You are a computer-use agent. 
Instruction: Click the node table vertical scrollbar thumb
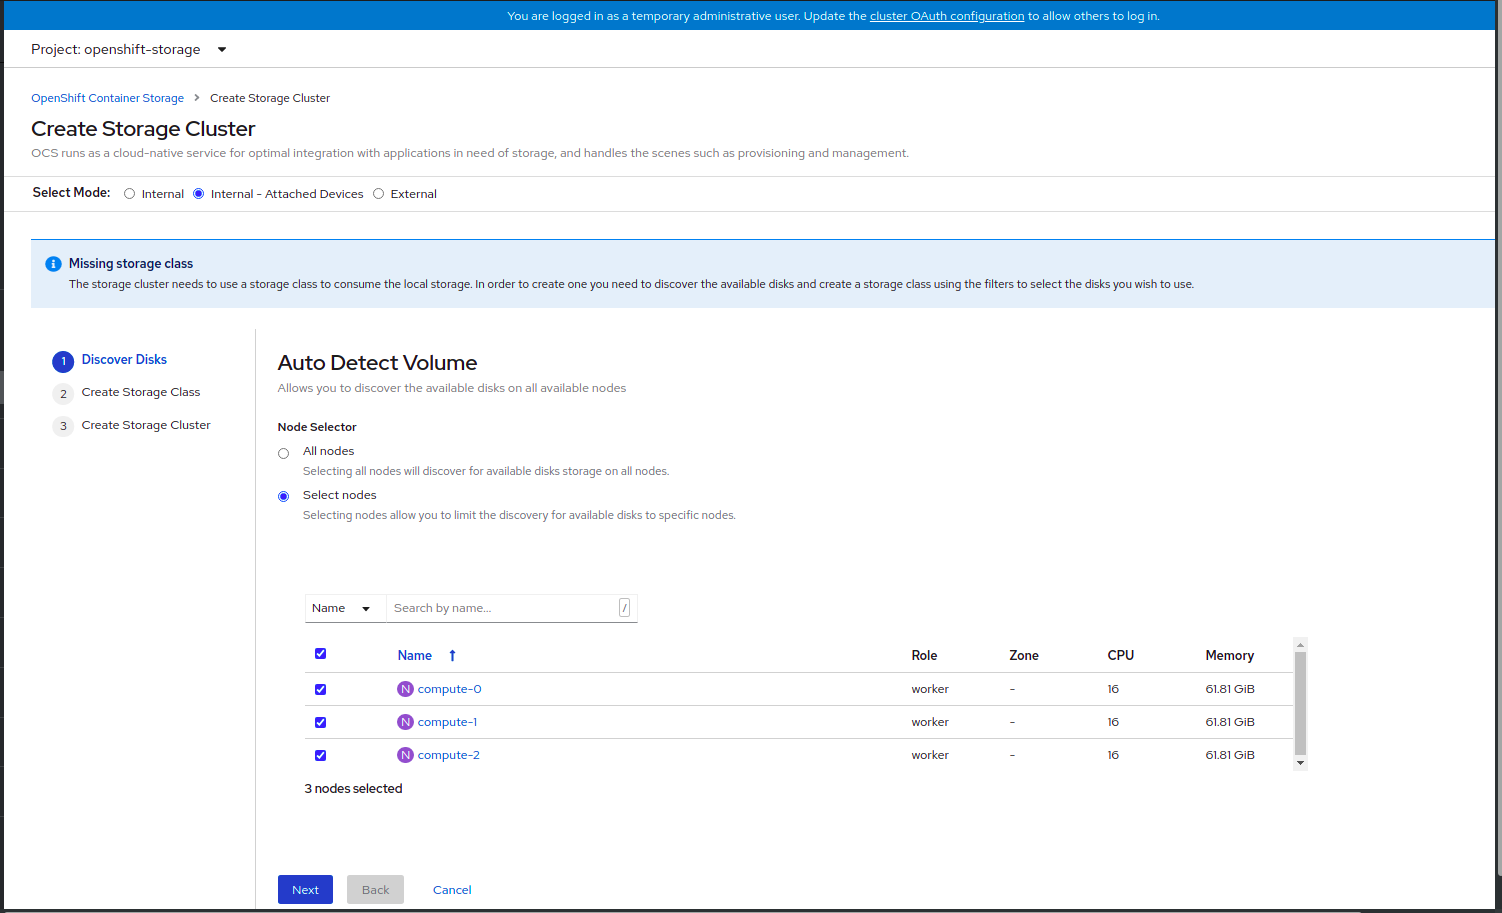click(x=1300, y=704)
